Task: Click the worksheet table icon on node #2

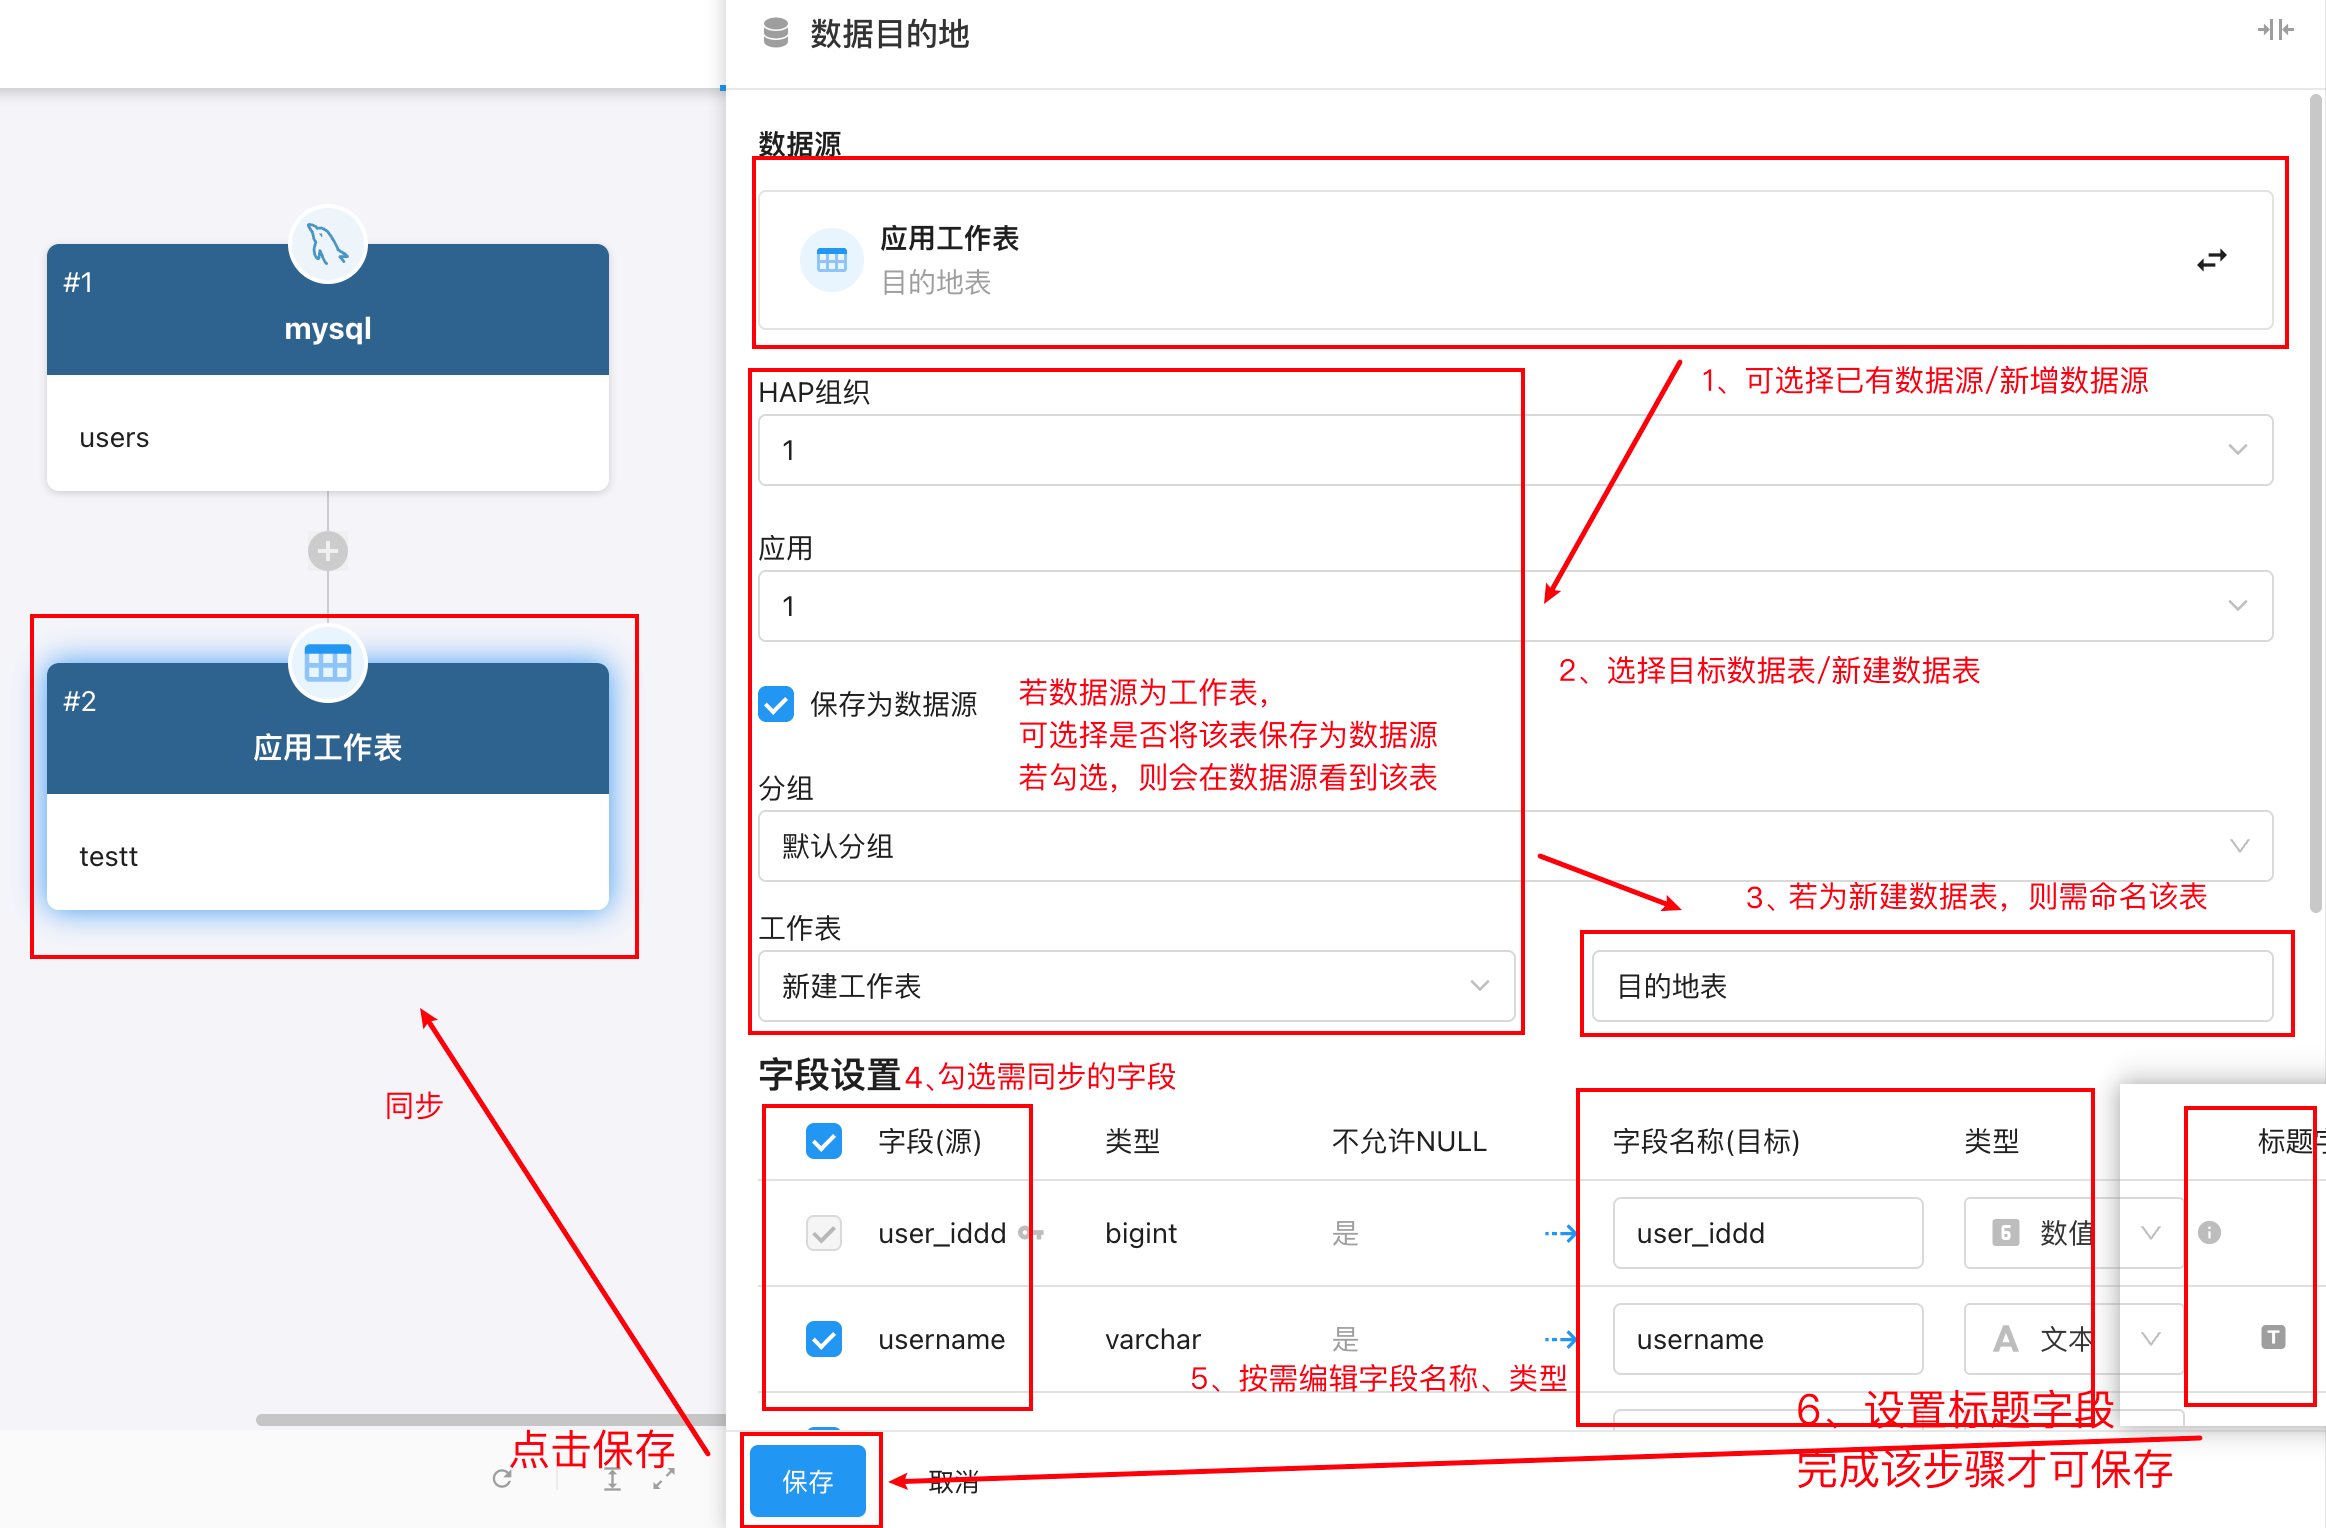Action: [327, 664]
